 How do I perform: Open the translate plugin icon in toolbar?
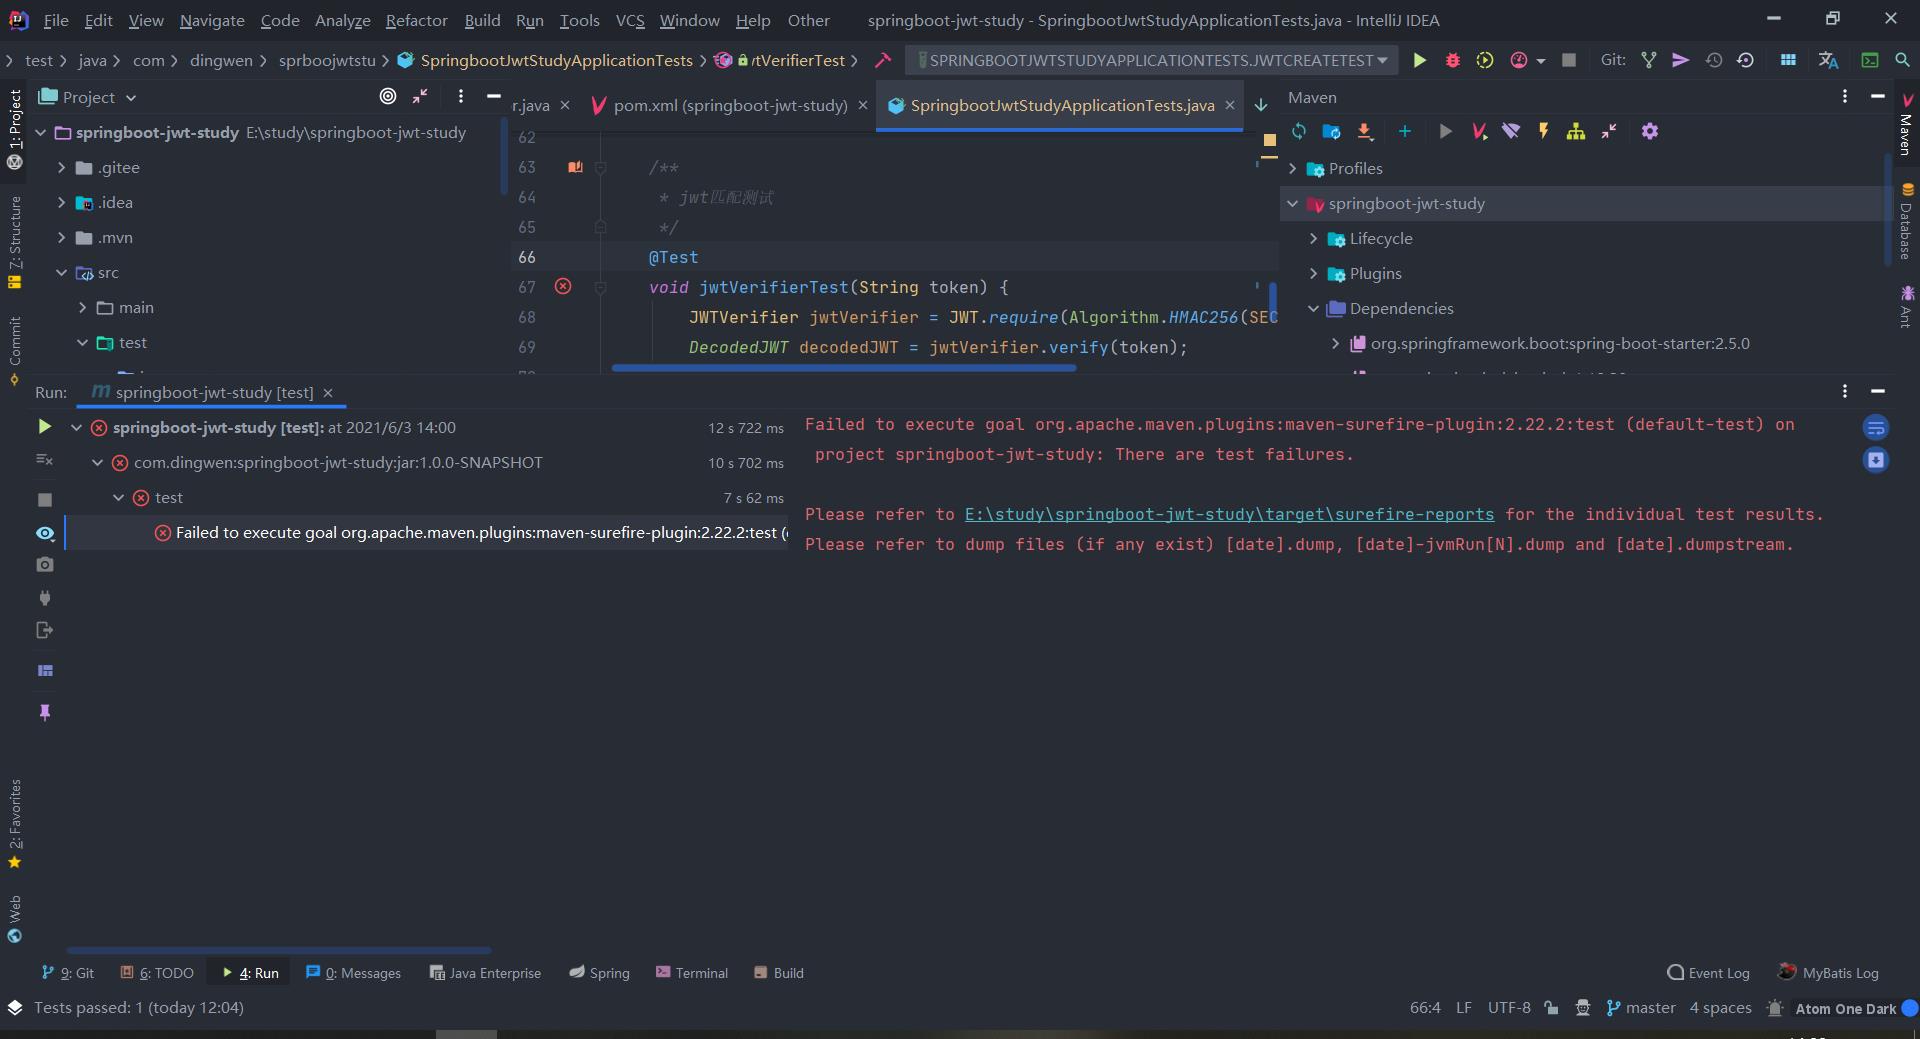[1829, 60]
